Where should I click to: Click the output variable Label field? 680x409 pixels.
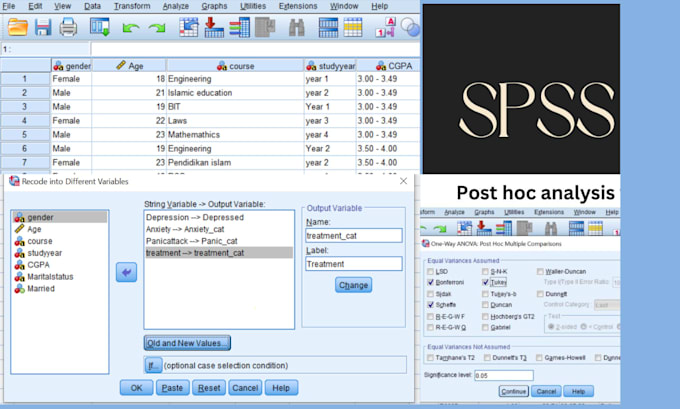pos(353,264)
